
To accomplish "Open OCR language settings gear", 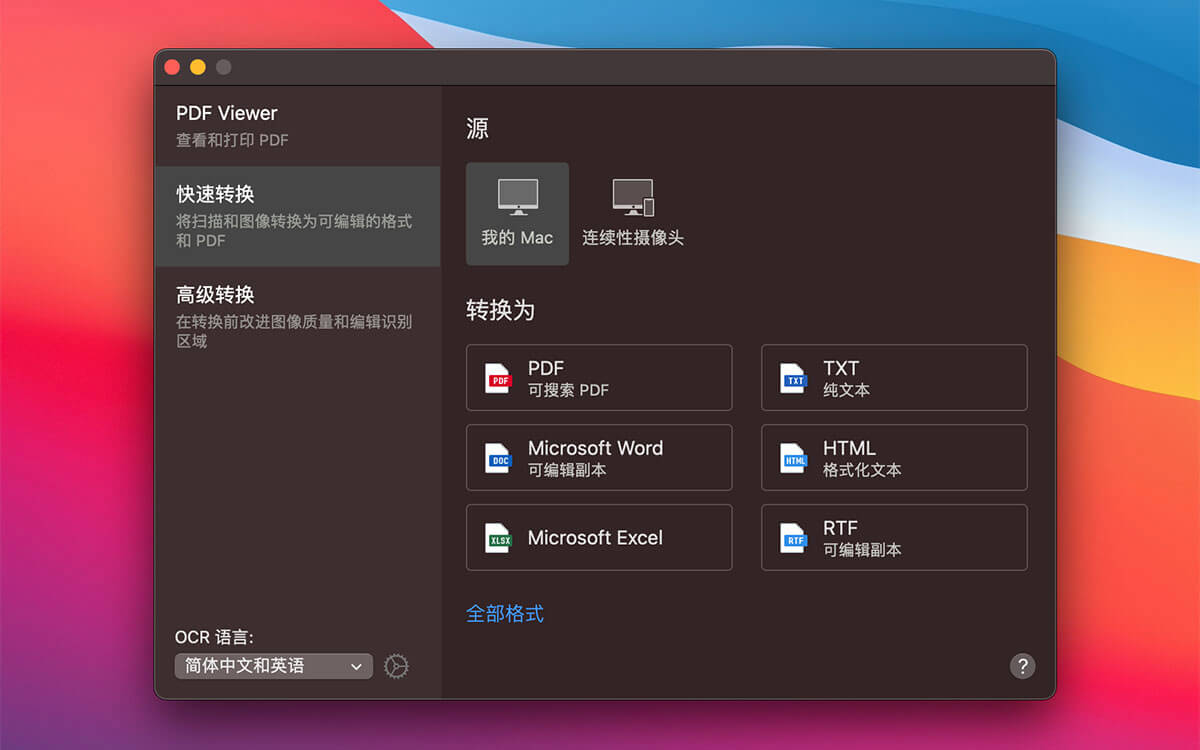I will pyautogui.click(x=397, y=666).
